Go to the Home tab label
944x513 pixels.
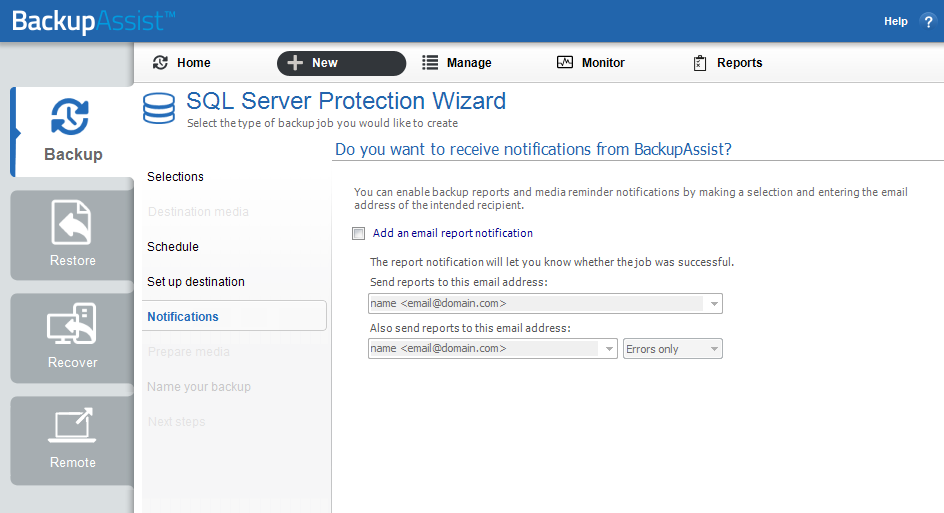[x=193, y=63]
